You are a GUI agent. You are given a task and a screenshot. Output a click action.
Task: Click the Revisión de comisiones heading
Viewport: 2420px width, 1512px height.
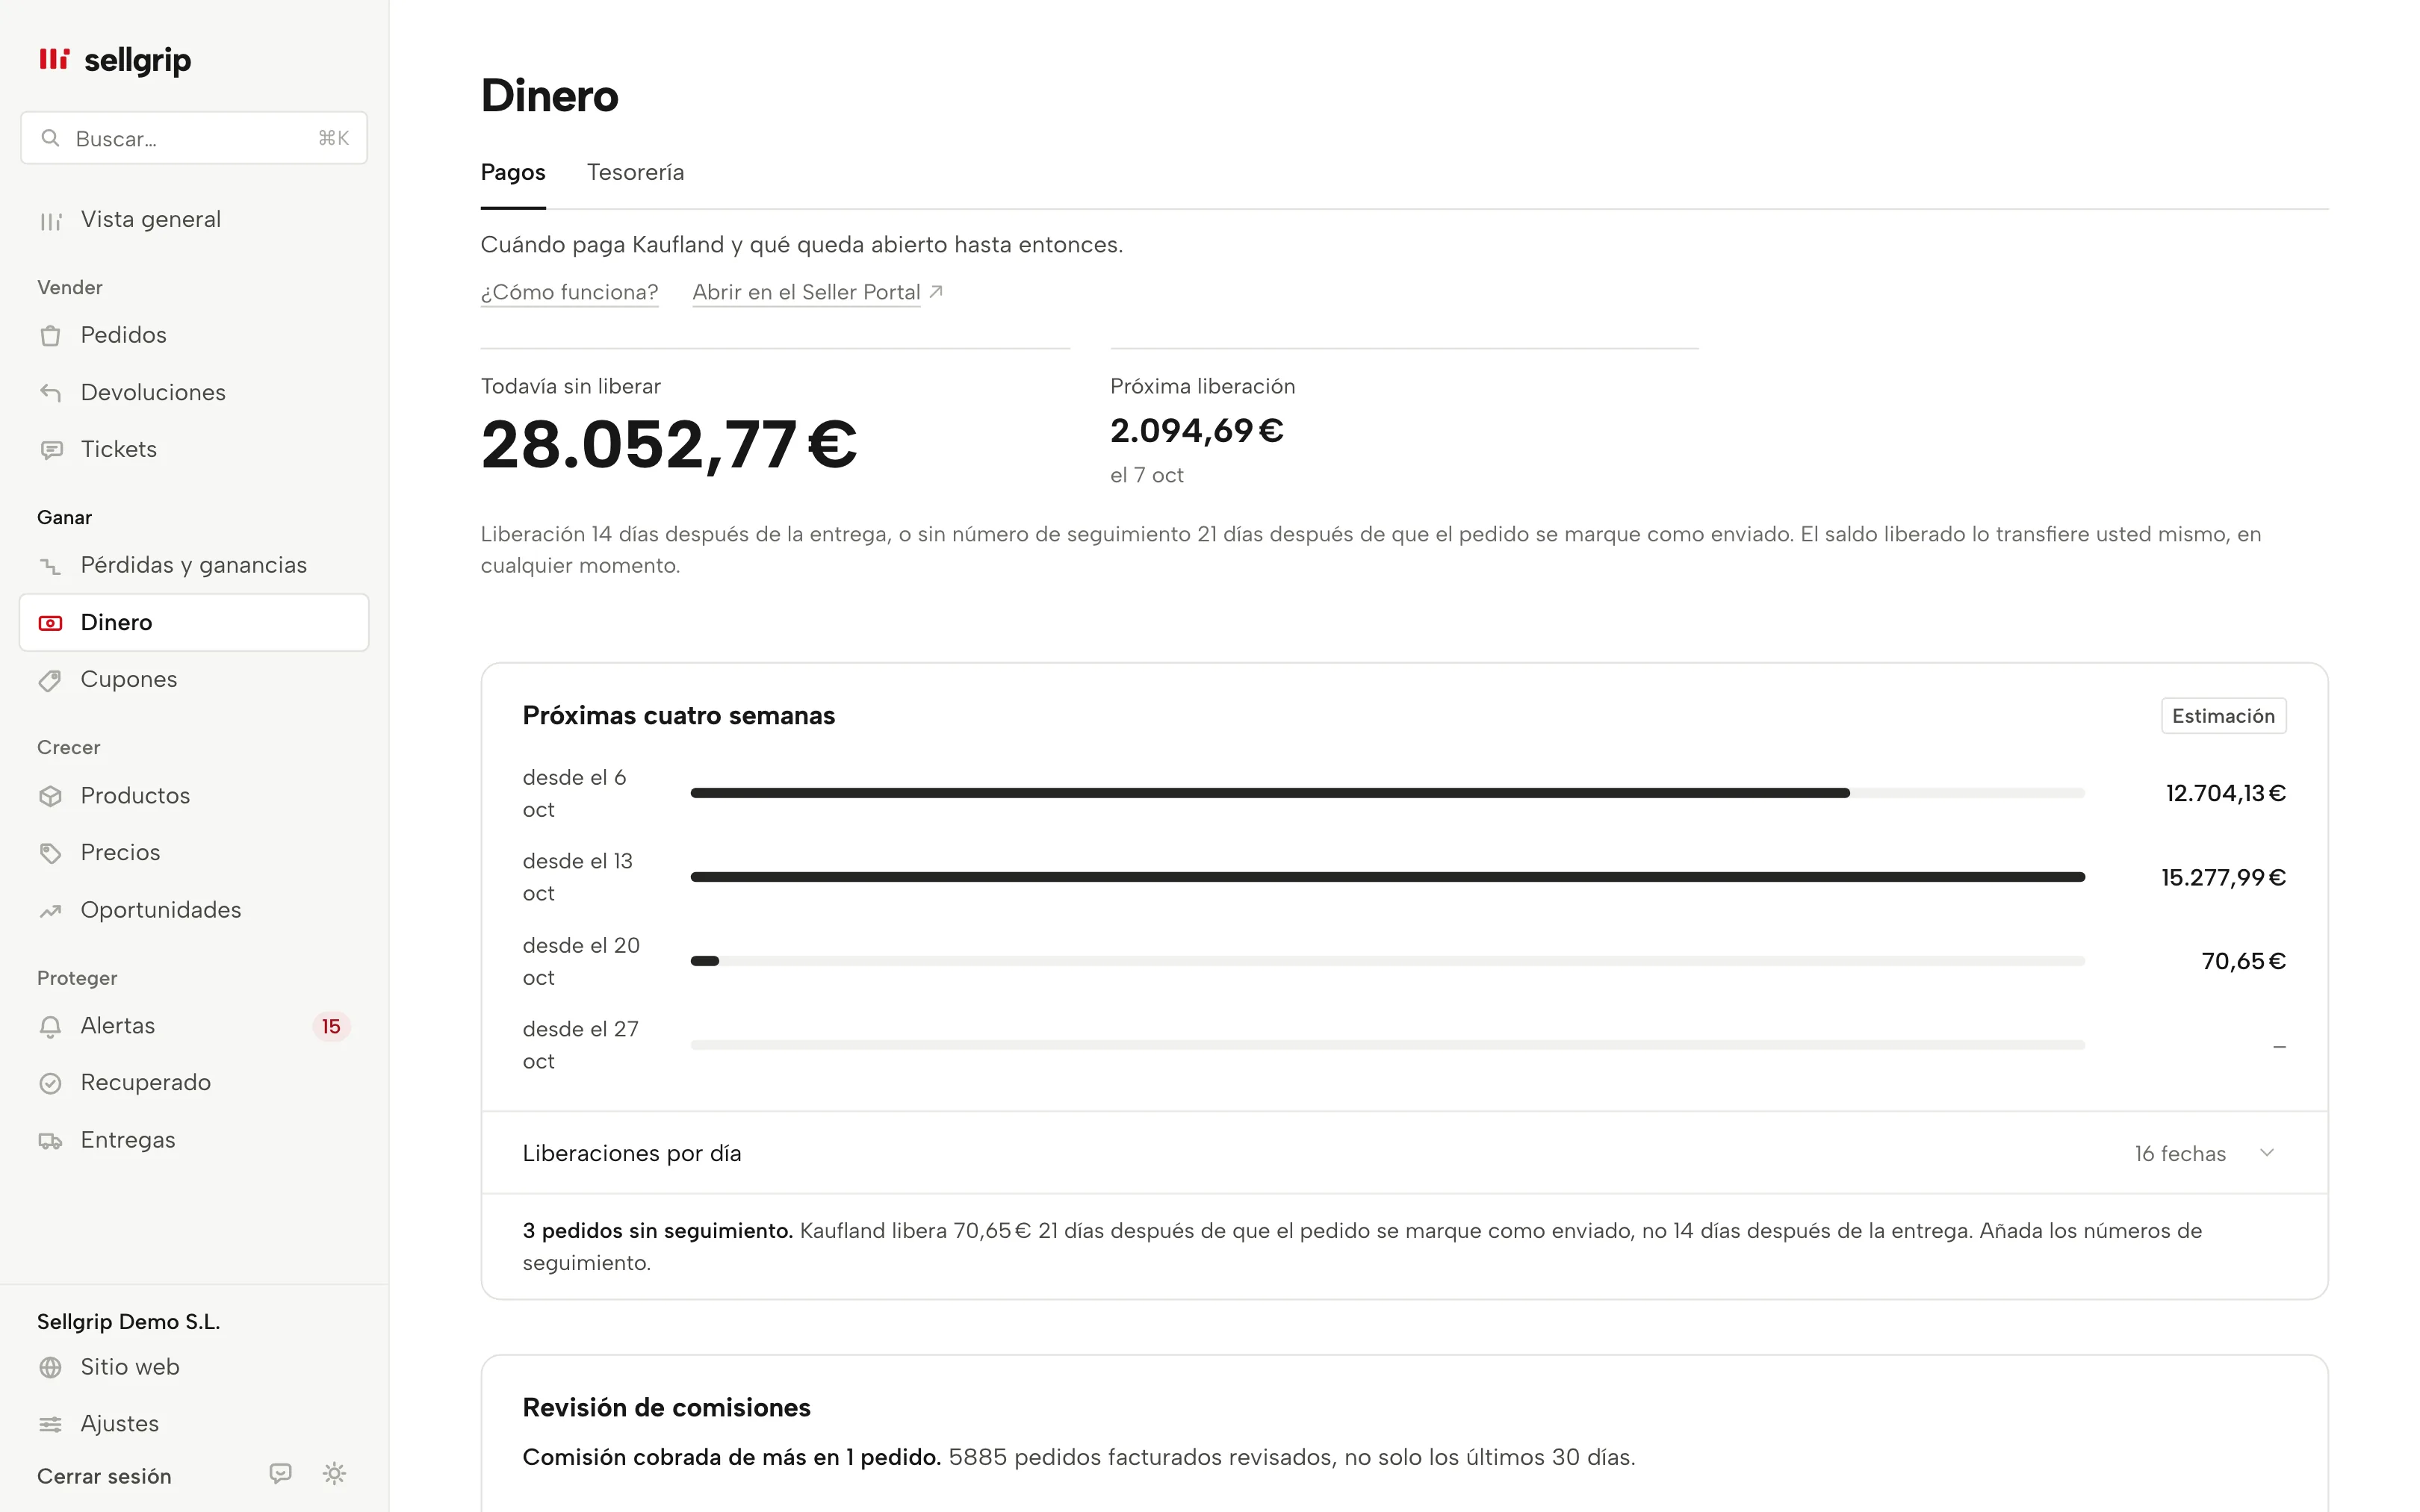point(666,1408)
